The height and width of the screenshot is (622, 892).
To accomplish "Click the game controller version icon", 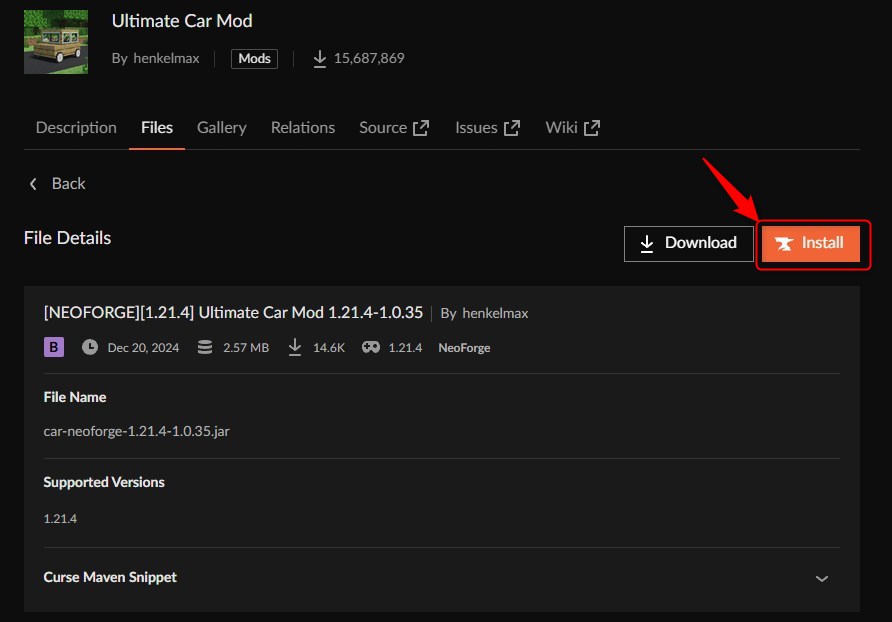I will click(x=371, y=347).
